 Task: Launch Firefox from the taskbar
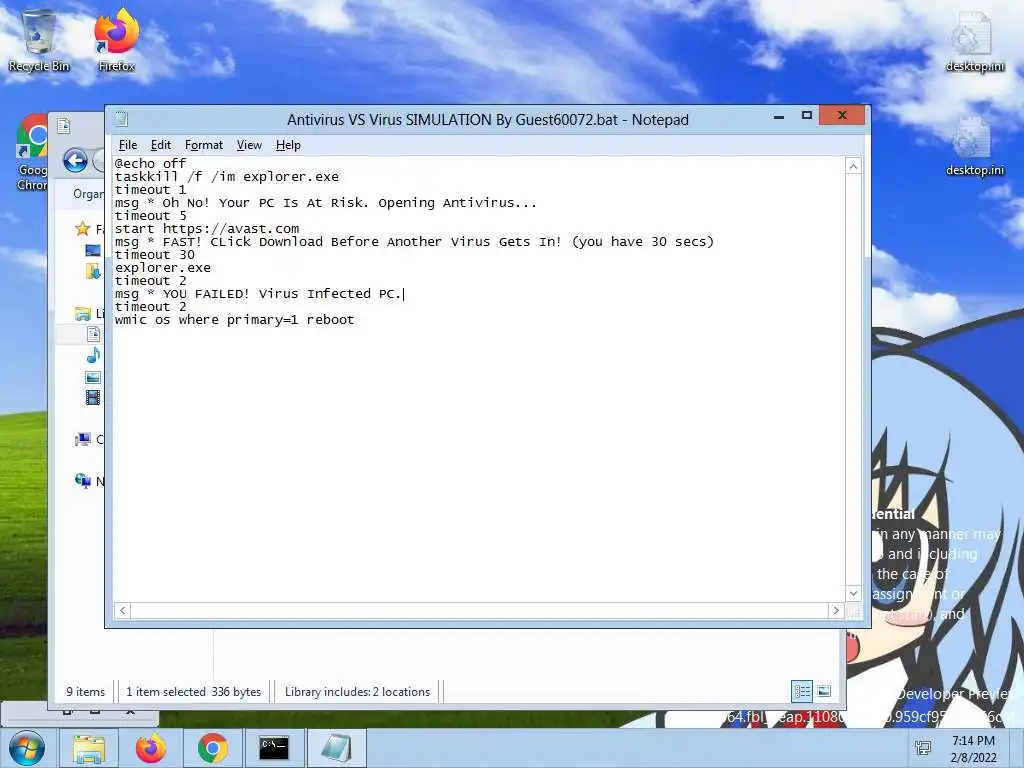point(151,748)
